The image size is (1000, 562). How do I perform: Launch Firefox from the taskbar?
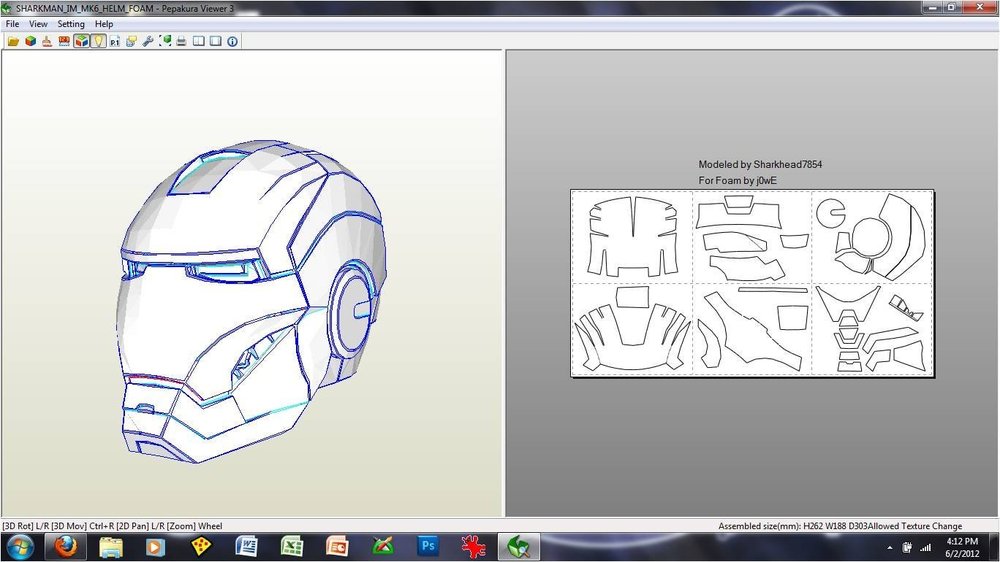66,547
